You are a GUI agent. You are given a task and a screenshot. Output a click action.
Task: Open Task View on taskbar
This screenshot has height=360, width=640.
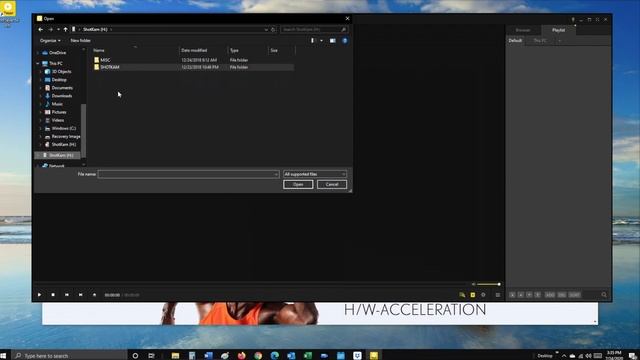coord(151,356)
